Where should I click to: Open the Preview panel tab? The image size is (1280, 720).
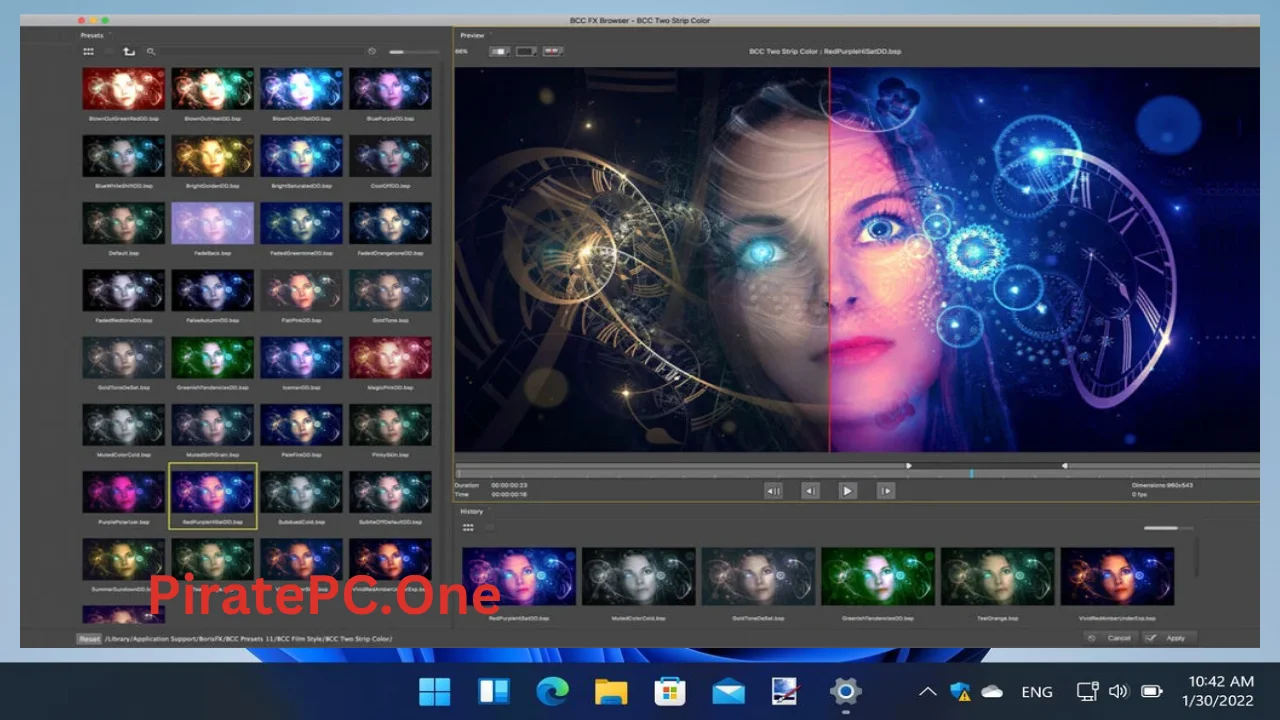click(x=472, y=35)
